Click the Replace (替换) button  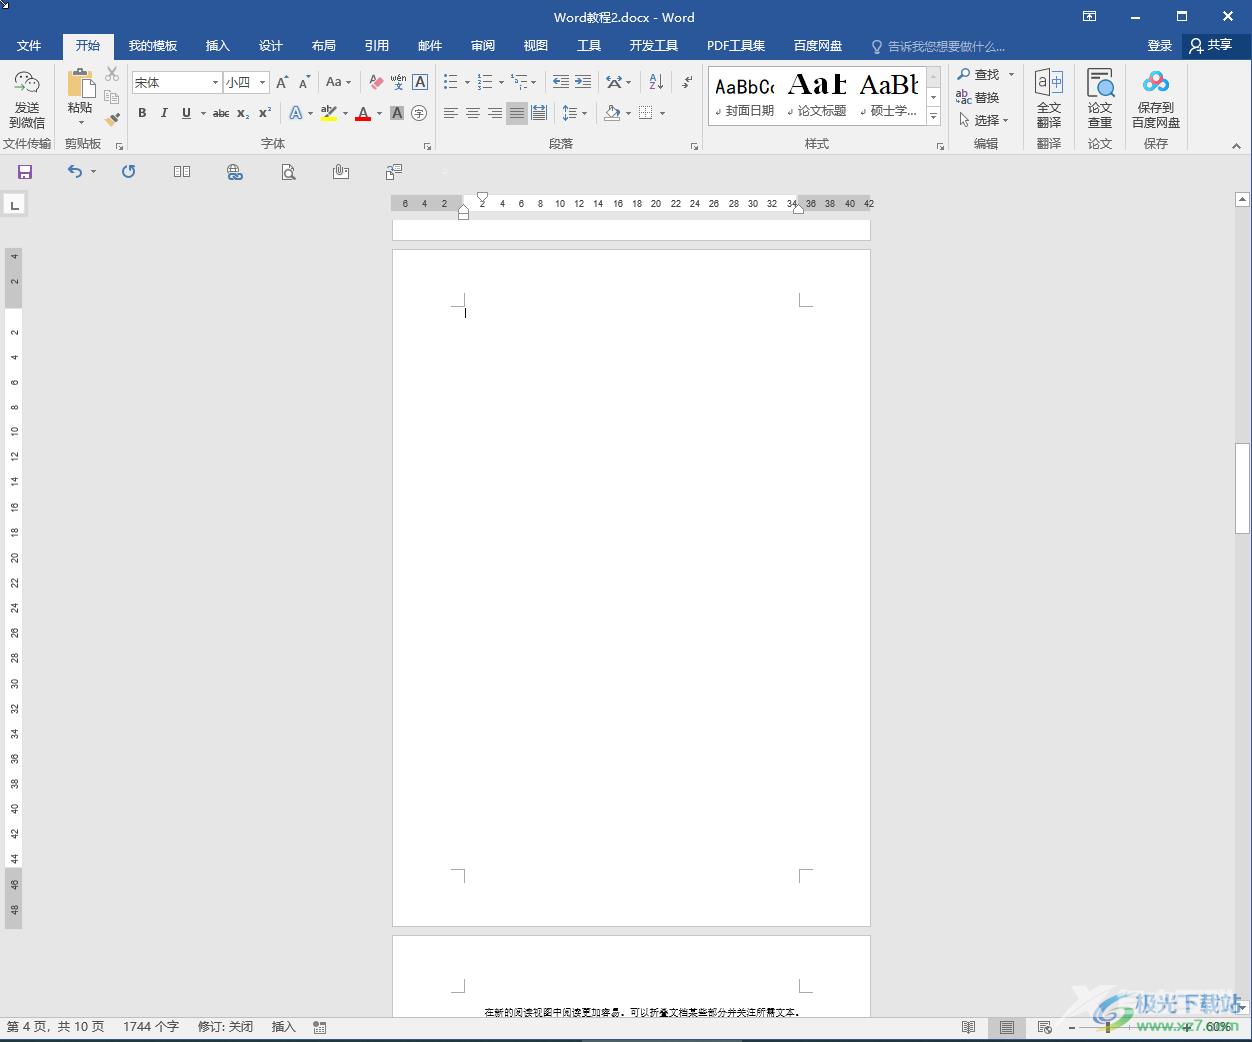pyautogui.click(x=978, y=97)
